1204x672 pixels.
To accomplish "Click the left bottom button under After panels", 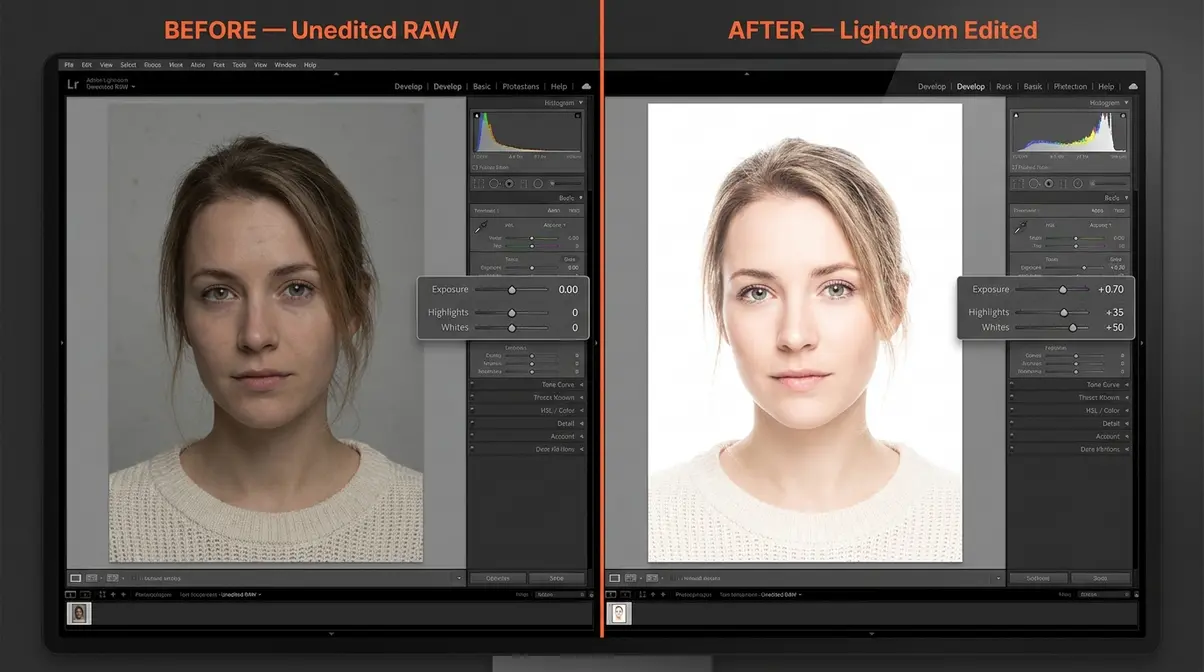I will [1037, 578].
